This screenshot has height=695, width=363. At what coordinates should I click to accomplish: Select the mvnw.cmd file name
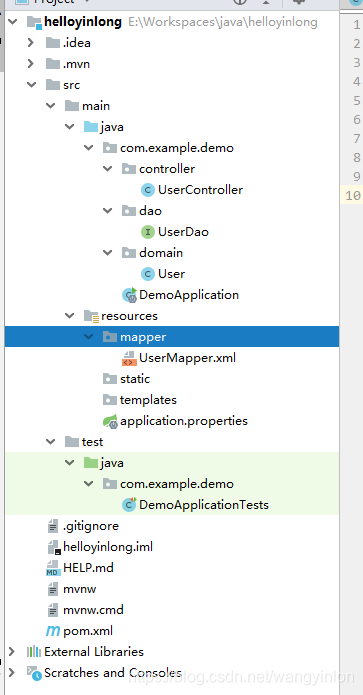93,610
